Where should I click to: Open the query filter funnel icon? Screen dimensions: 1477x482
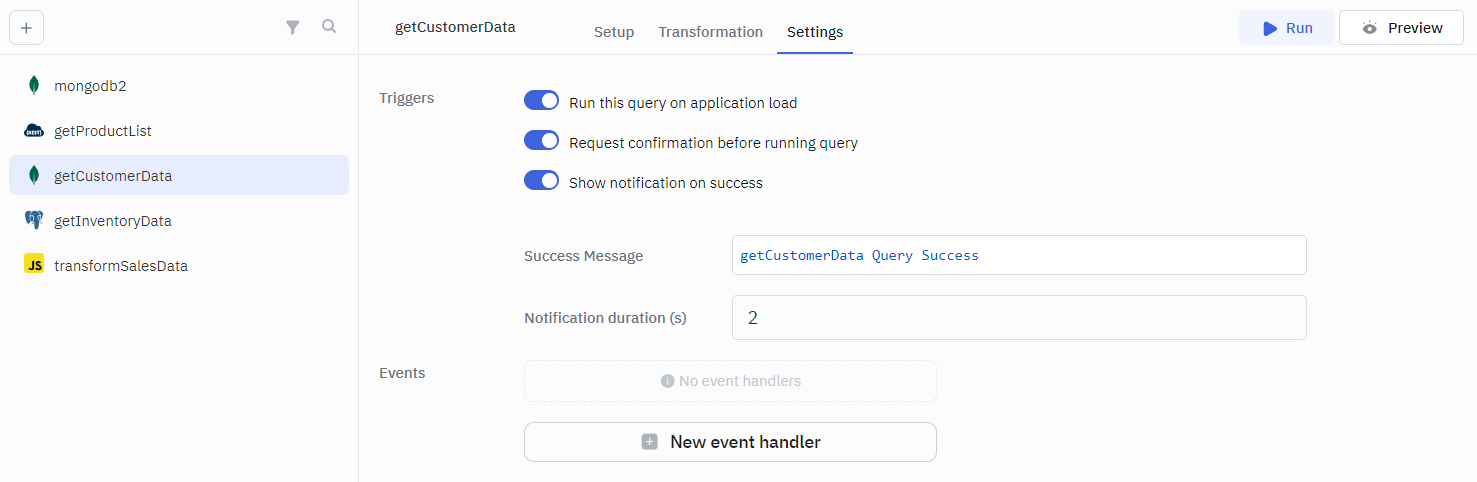(x=293, y=28)
